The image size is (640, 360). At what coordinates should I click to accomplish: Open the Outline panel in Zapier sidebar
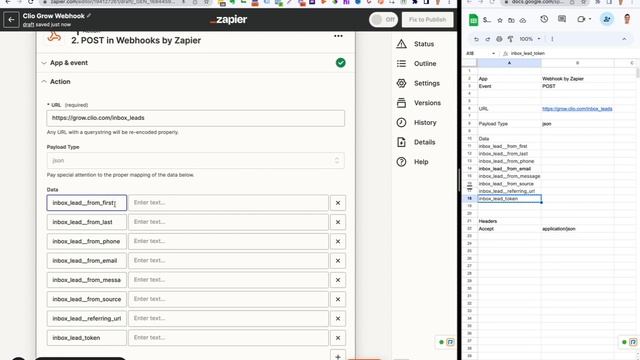click(416, 64)
